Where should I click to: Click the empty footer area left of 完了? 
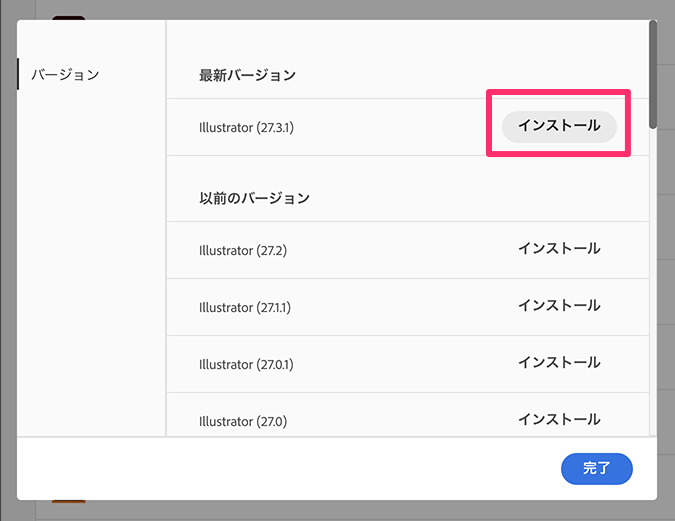click(x=300, y=468)
